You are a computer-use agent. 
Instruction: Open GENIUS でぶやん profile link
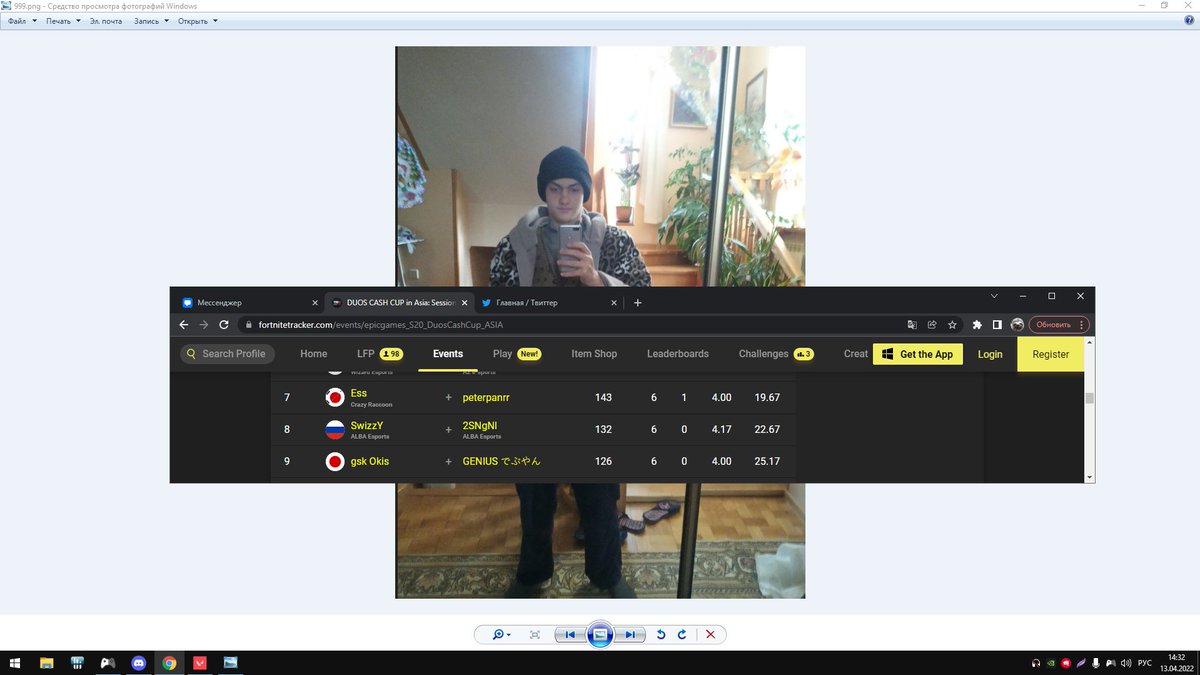[x=501, y=462]
